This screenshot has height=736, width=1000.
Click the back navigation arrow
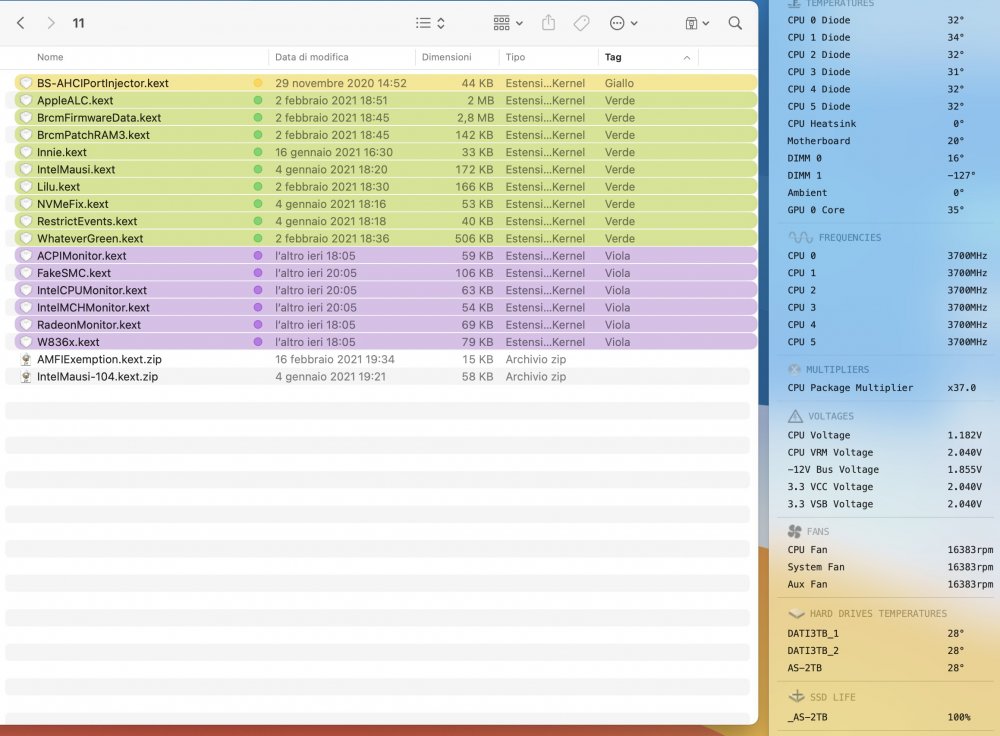coord(20,24)
